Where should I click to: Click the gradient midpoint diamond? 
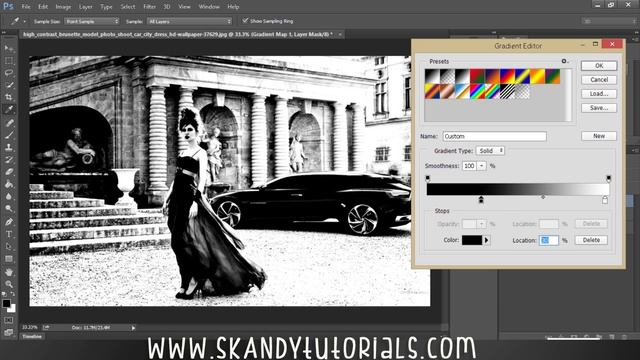543,197
